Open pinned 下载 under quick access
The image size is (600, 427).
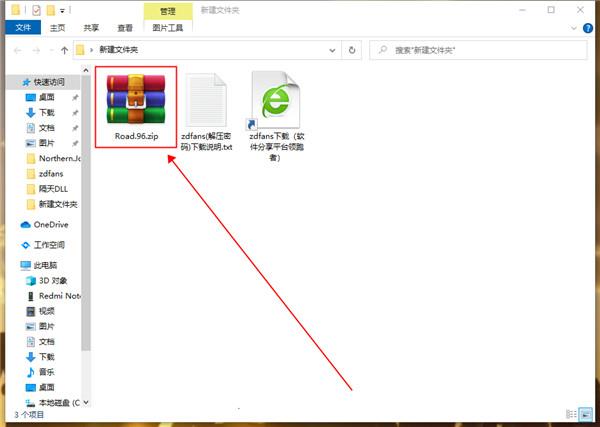(47, 112)
